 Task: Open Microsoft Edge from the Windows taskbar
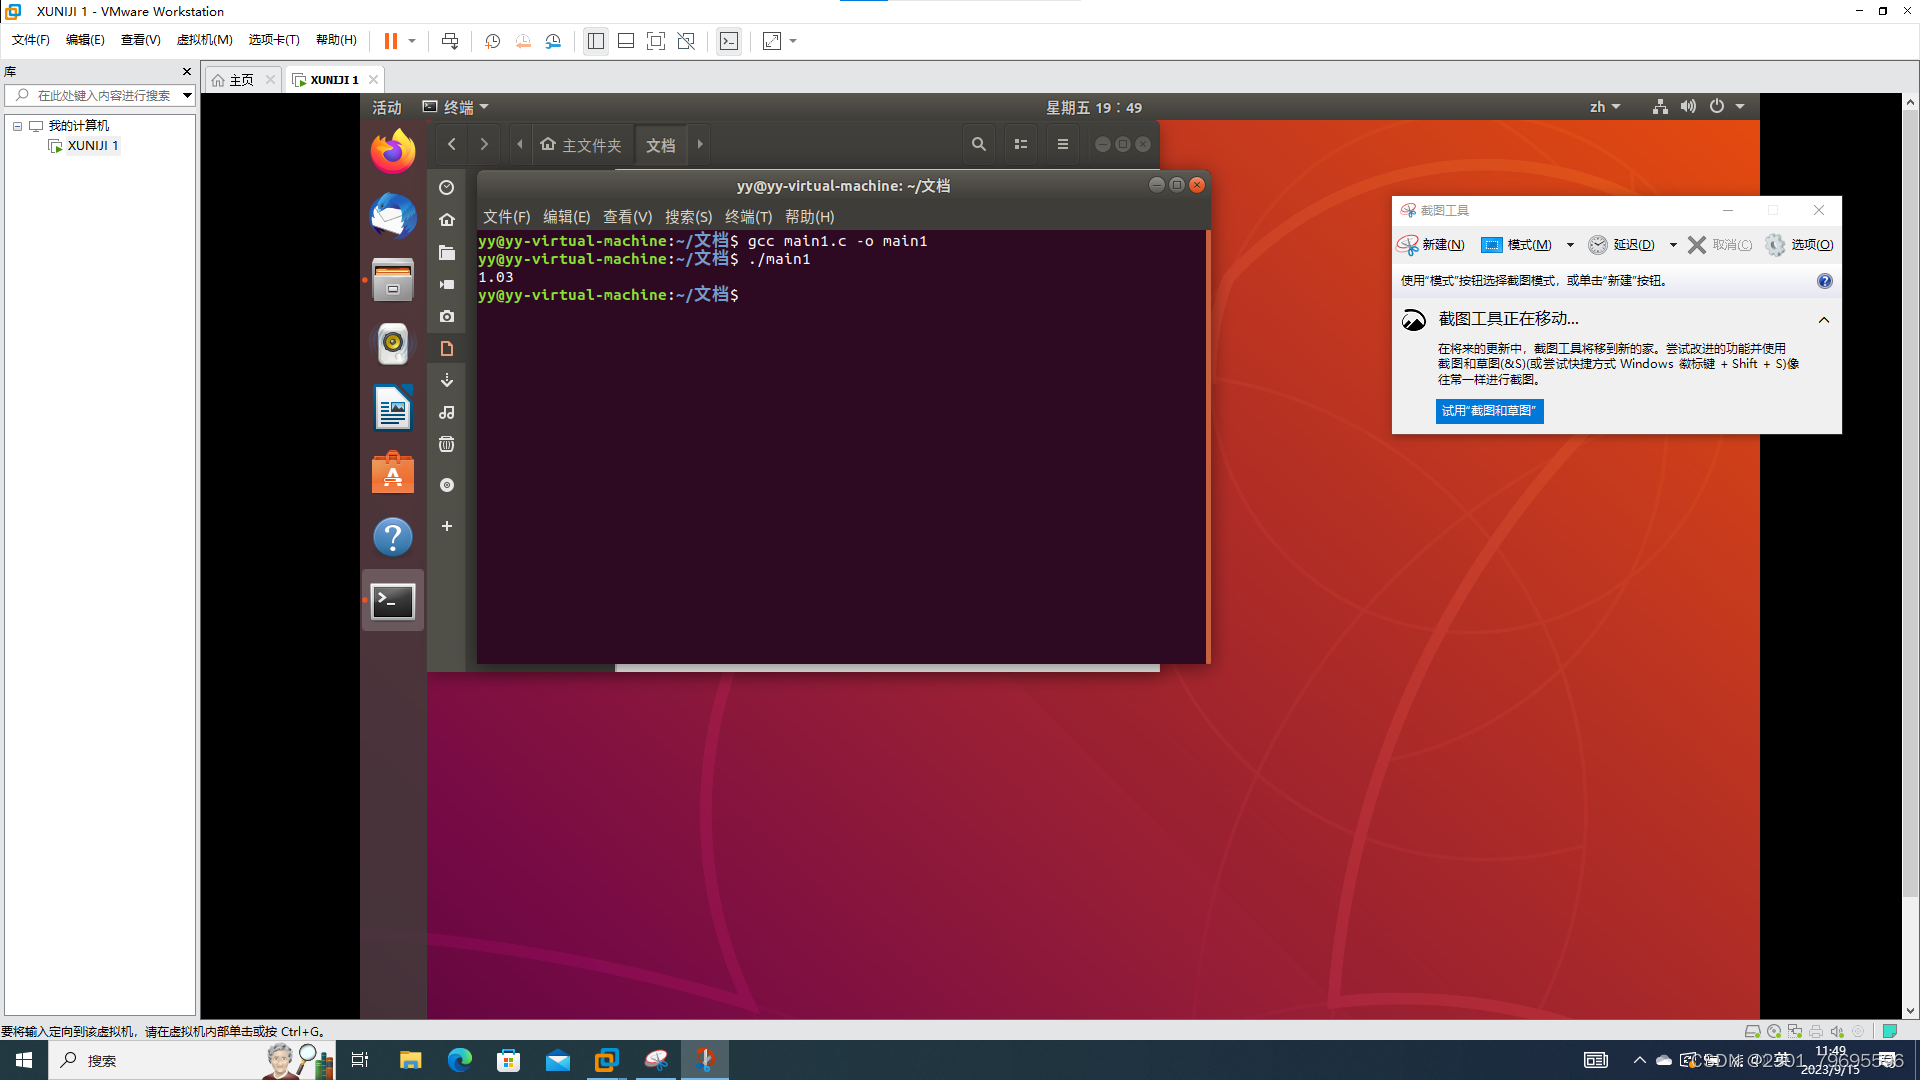coord(460,1060)
